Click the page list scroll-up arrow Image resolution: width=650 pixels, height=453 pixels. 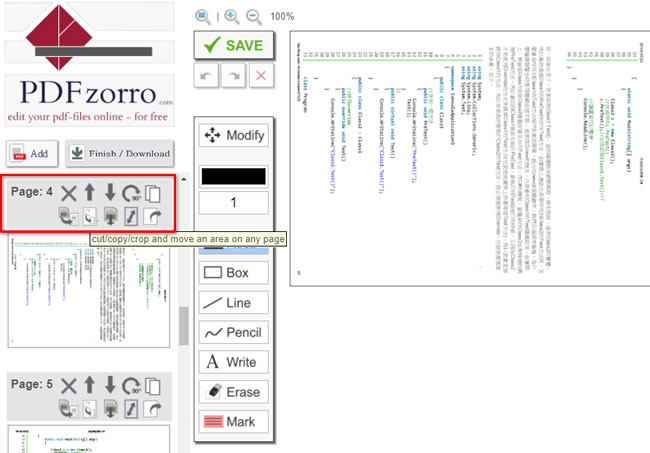pos(184,179)
